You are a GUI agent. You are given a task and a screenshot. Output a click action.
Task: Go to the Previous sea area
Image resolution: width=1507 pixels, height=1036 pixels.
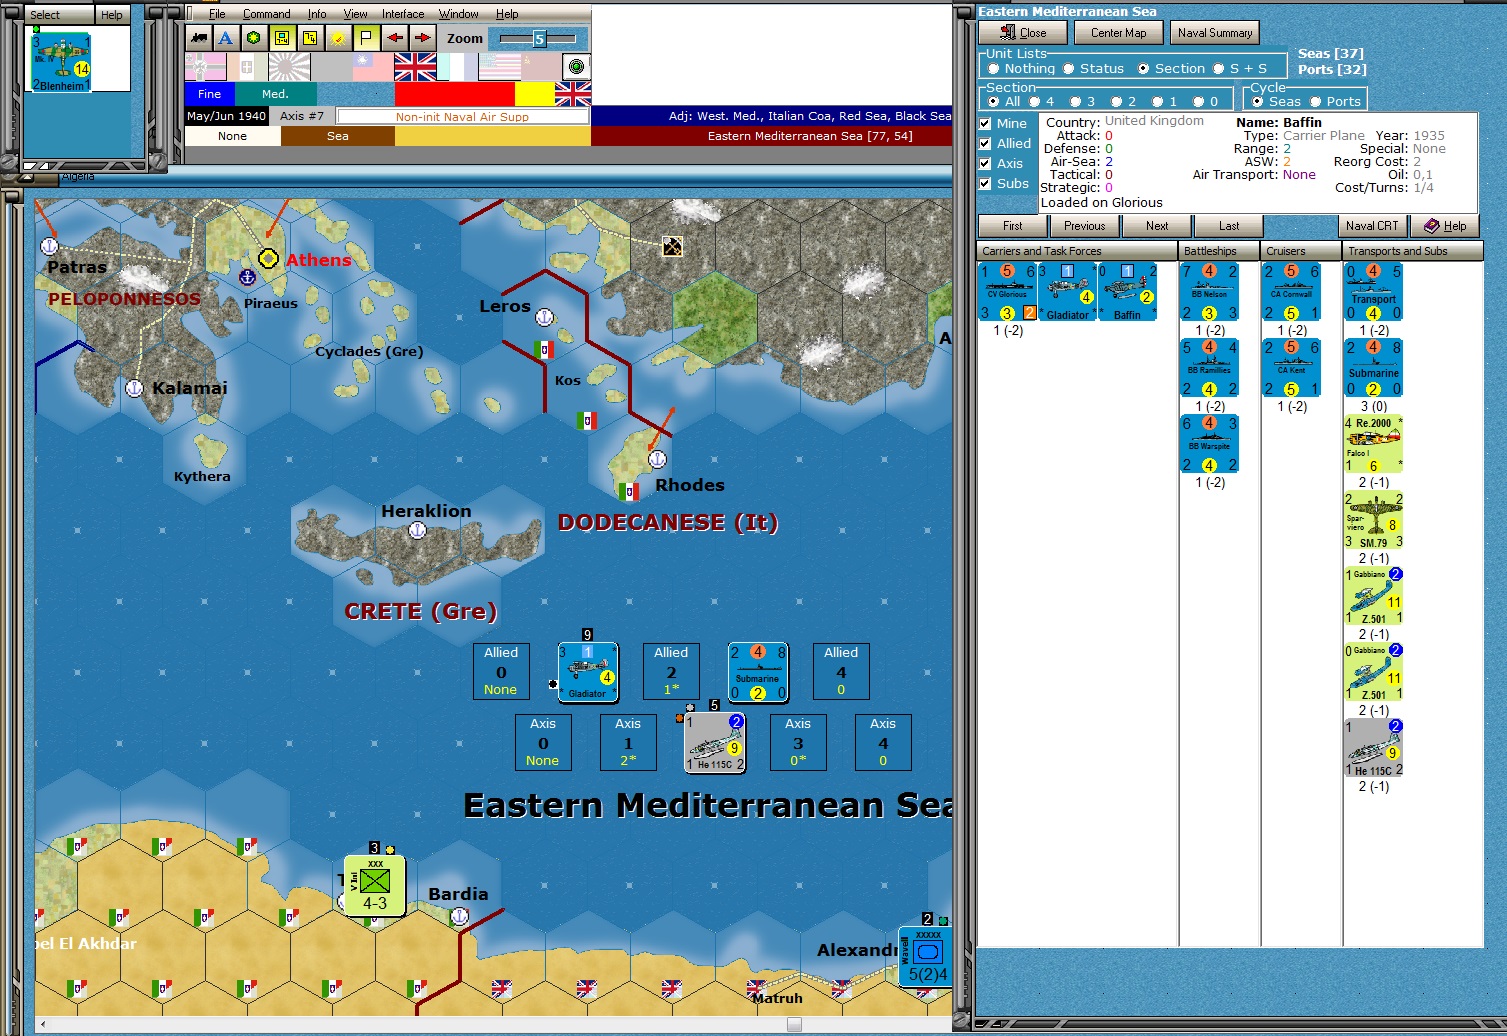click(x=1084, y=226)
